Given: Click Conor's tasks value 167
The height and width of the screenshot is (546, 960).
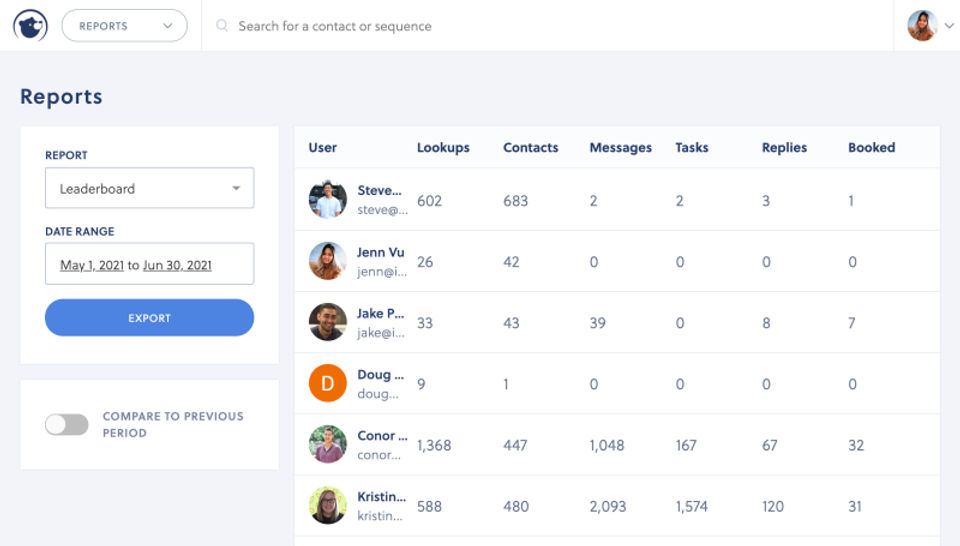Looking at the screenshot, I should tap(686, 446).
